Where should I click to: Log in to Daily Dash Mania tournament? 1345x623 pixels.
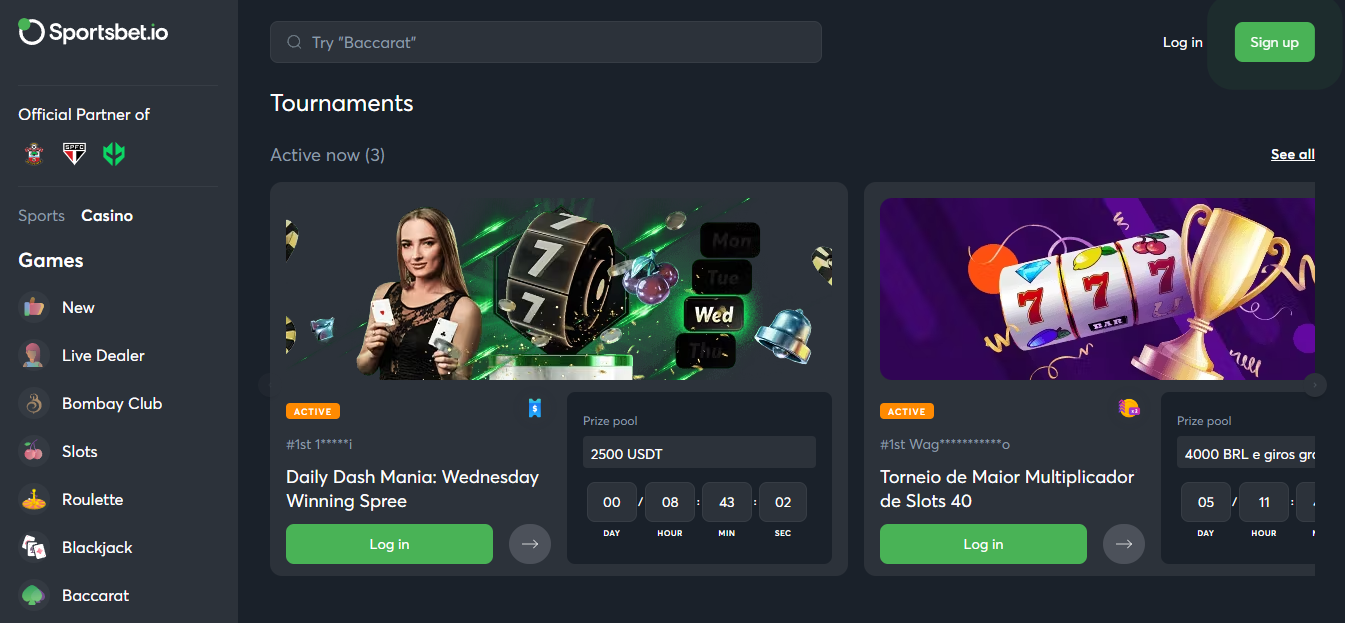coord(389,544)
